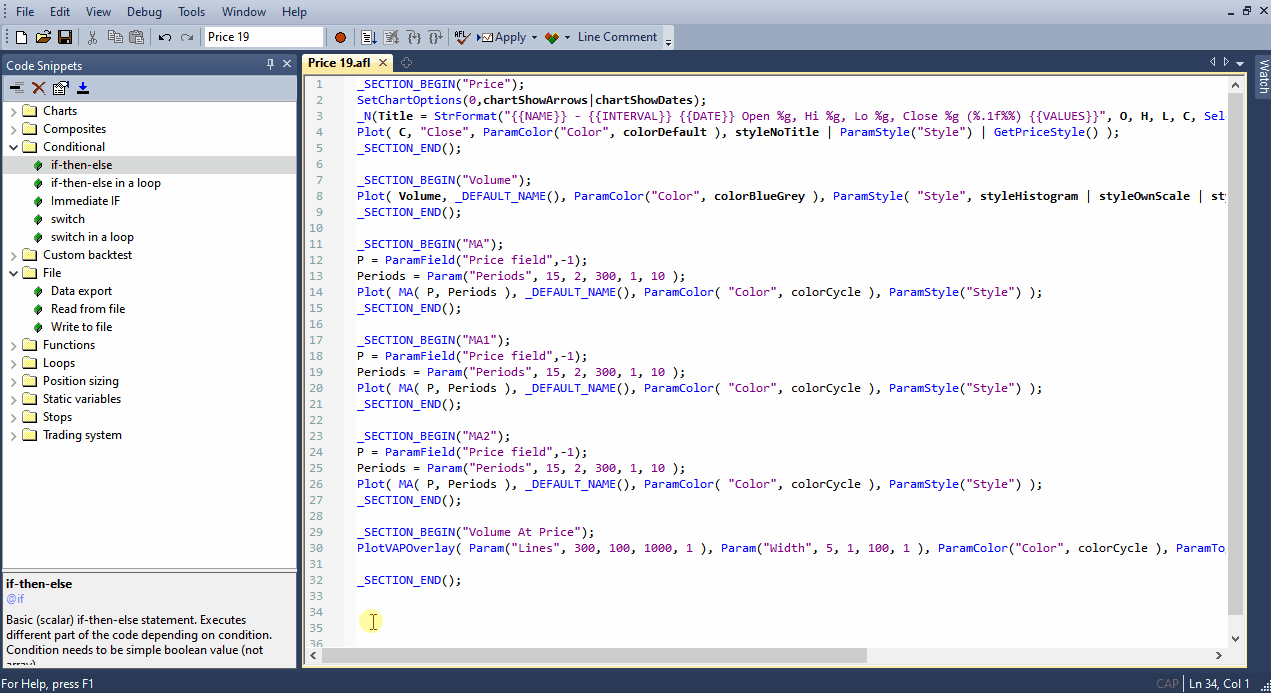
Task: Add new tab with plus icon
Action: (406, 63)
